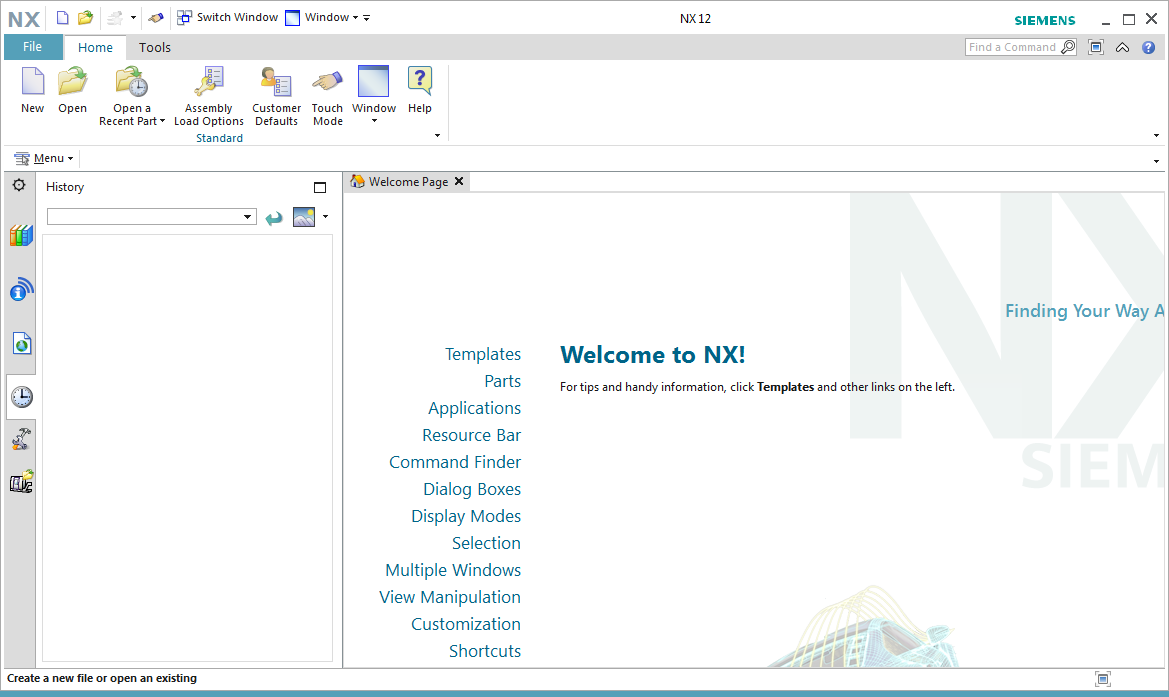Open the HD3D Tools tab icon
Image resolution: width=1169 pixels, height=697 pixels.
pos(21,289)
